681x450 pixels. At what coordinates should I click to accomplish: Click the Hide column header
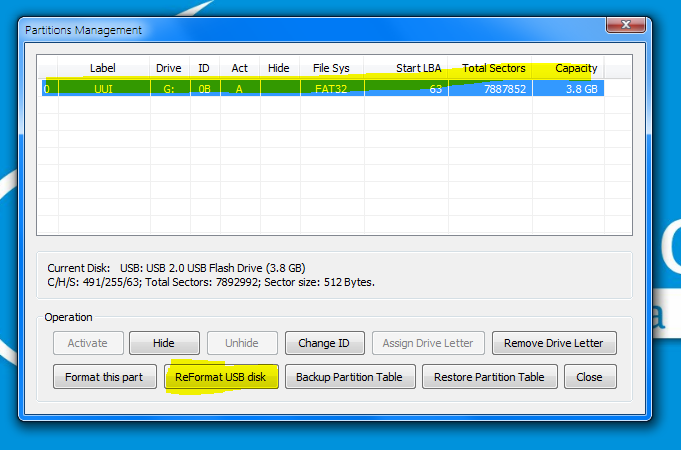click(279, 68)
